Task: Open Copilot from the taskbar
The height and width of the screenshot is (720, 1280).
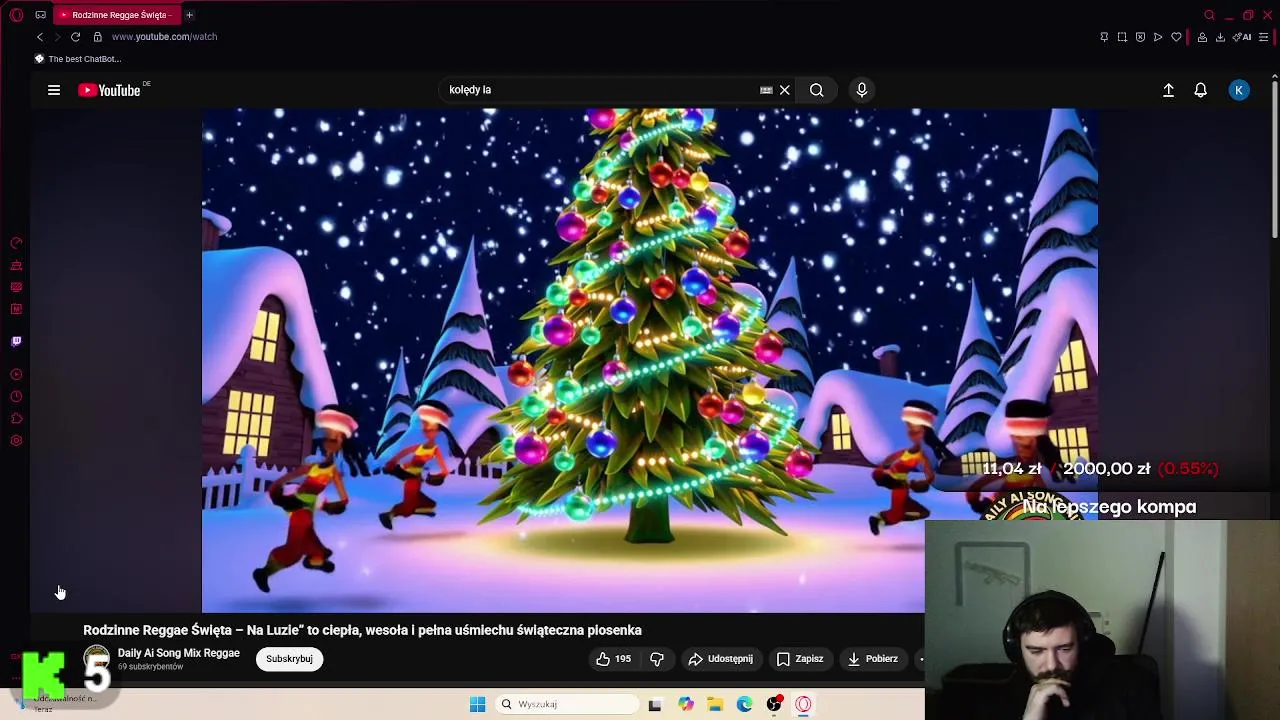Action: tap(685, 705)
